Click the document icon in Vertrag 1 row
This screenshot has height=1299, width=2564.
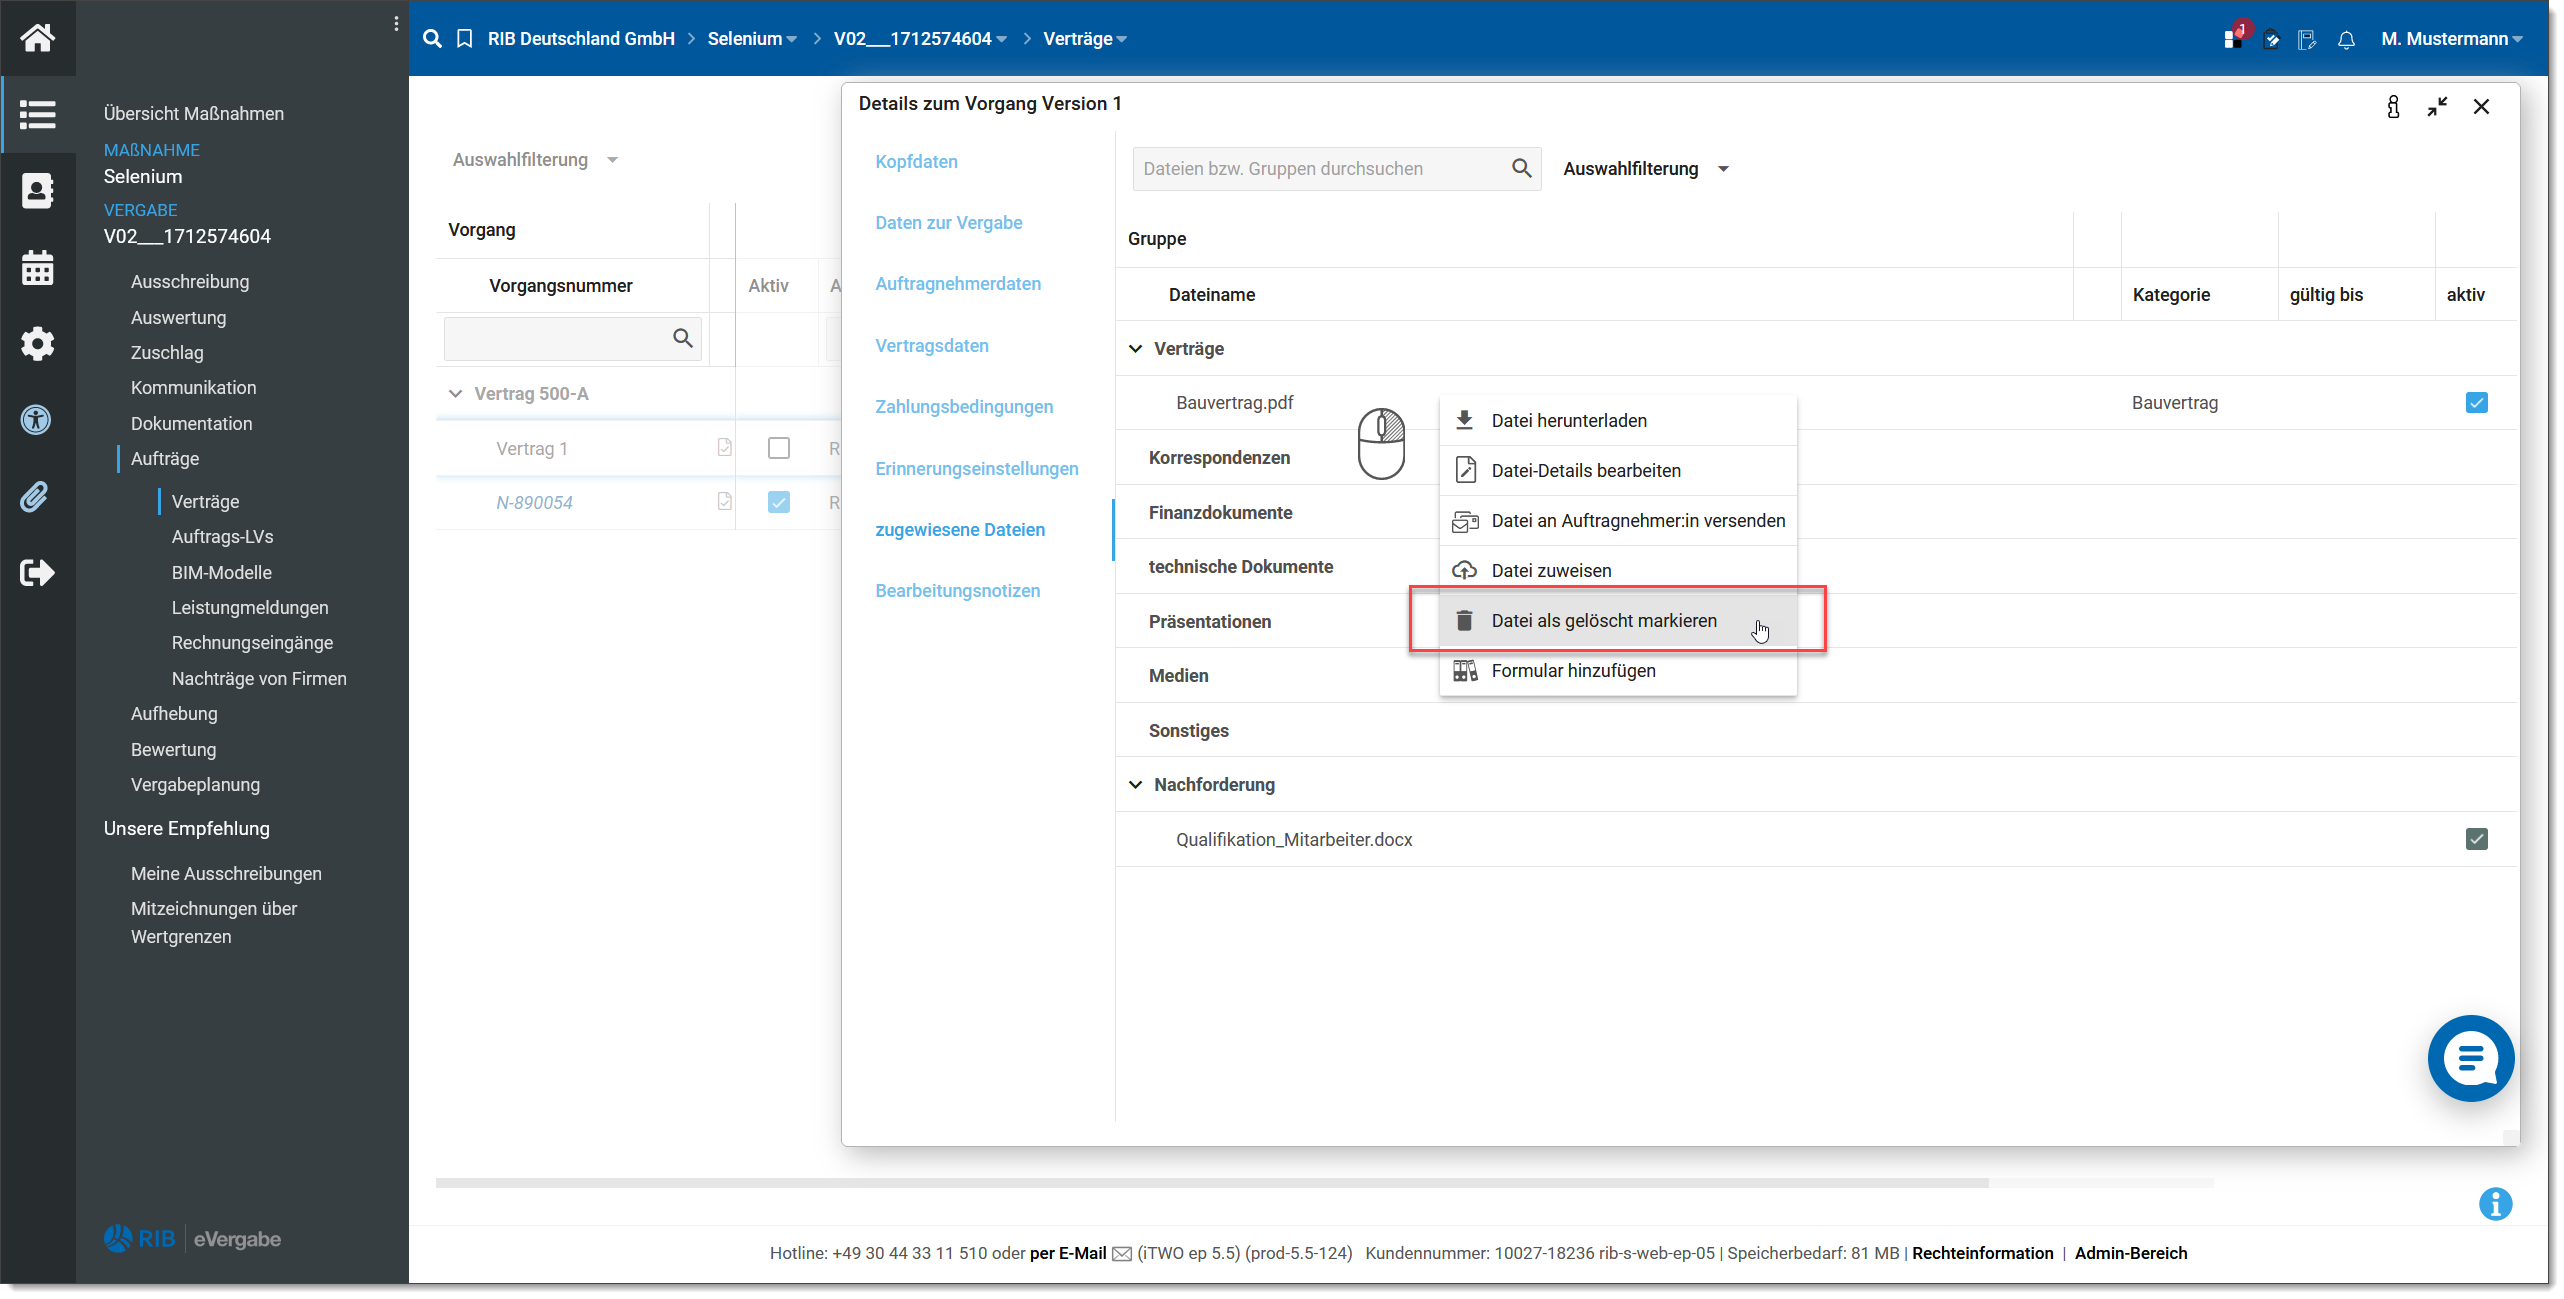coord(724,447)
